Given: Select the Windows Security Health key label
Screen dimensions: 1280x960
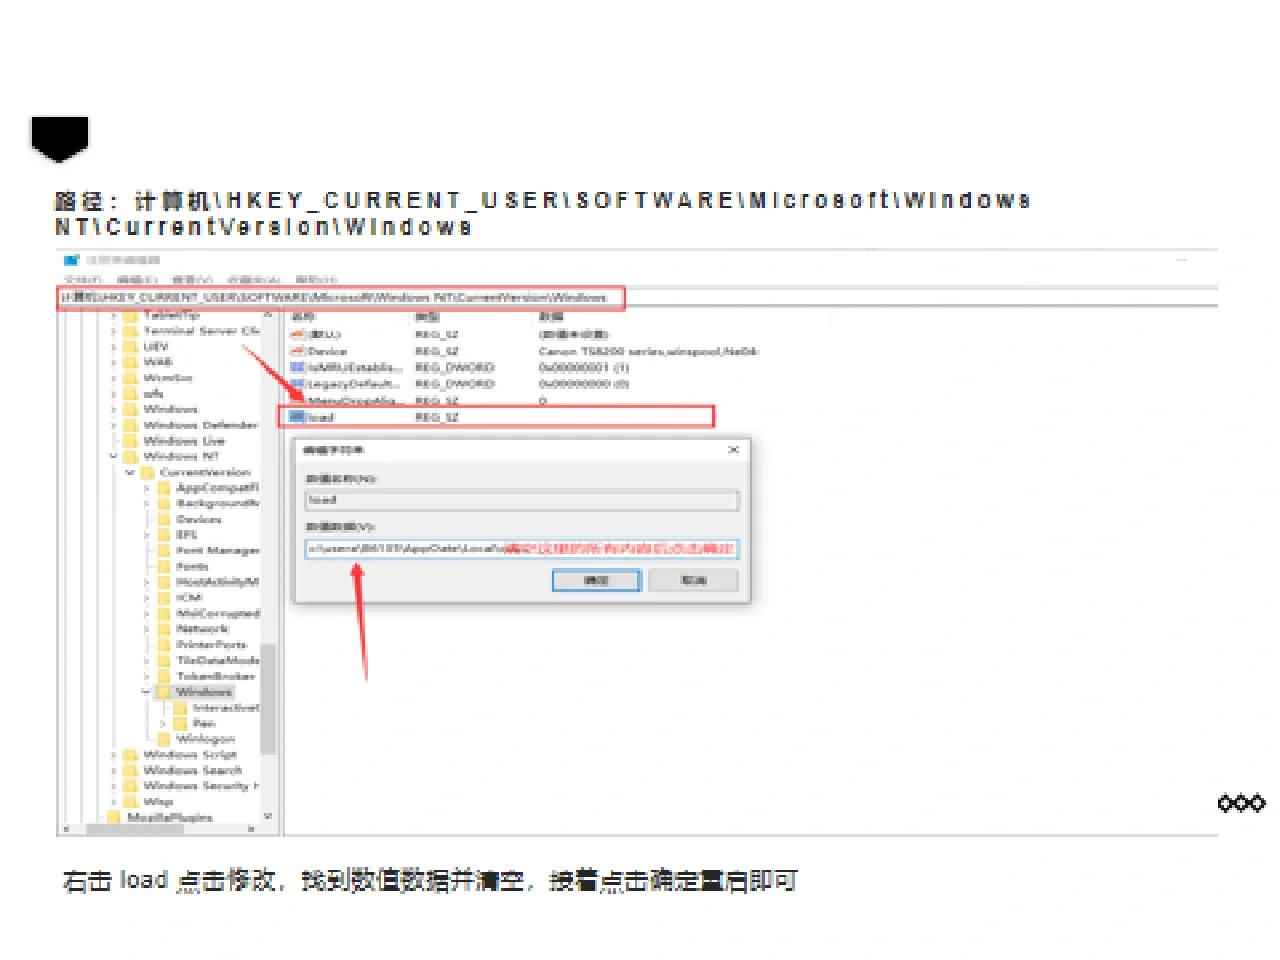Looking at the screenshot, I should click(x=201, y=786).
